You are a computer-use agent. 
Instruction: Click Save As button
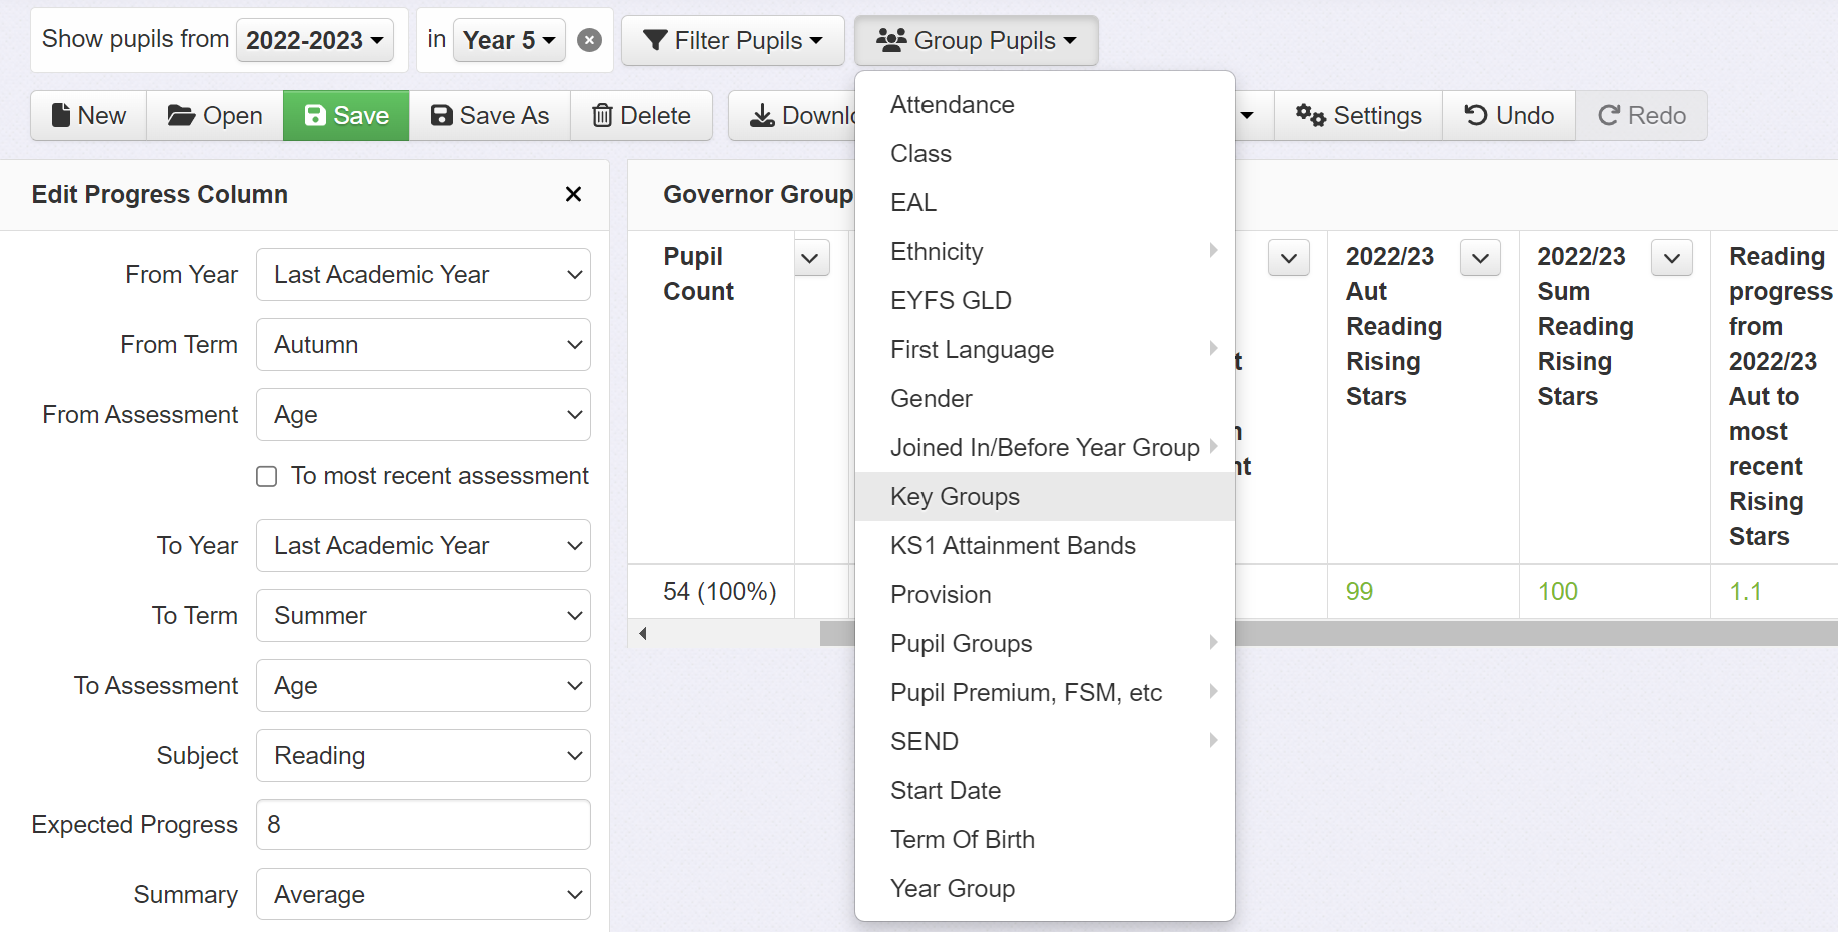pos(490,116)
